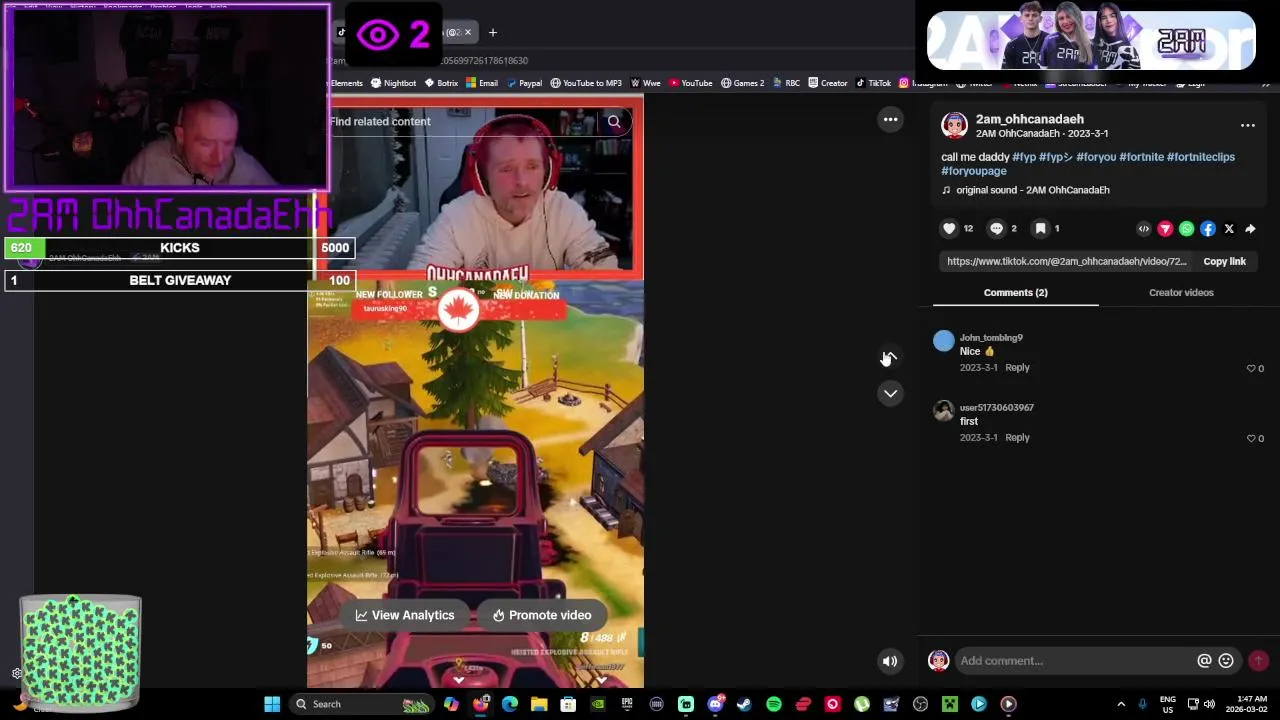Open Microsoft Edge from the taskbar
The image size is (1280, 720).
510,704
